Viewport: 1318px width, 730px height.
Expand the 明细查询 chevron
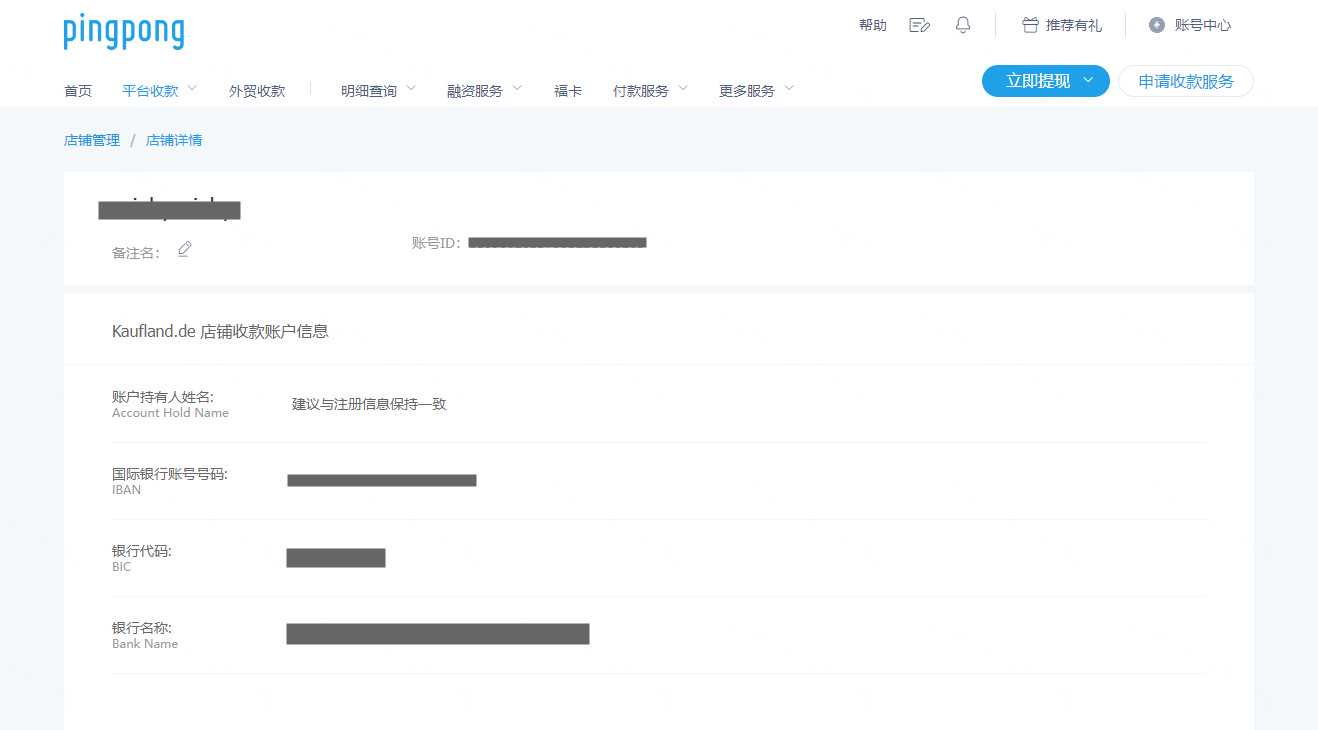click(411, 89)
